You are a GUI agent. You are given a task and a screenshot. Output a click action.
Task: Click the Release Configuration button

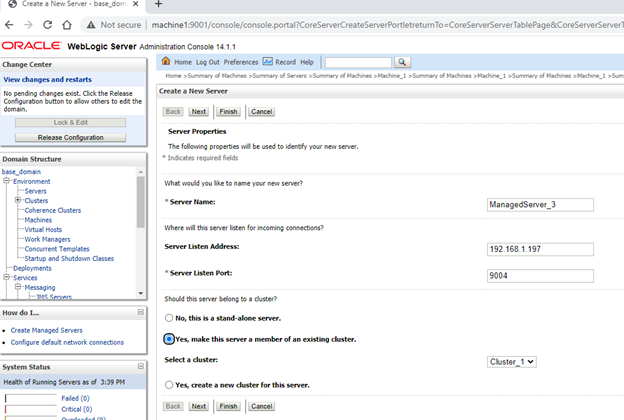click(70, 137)
